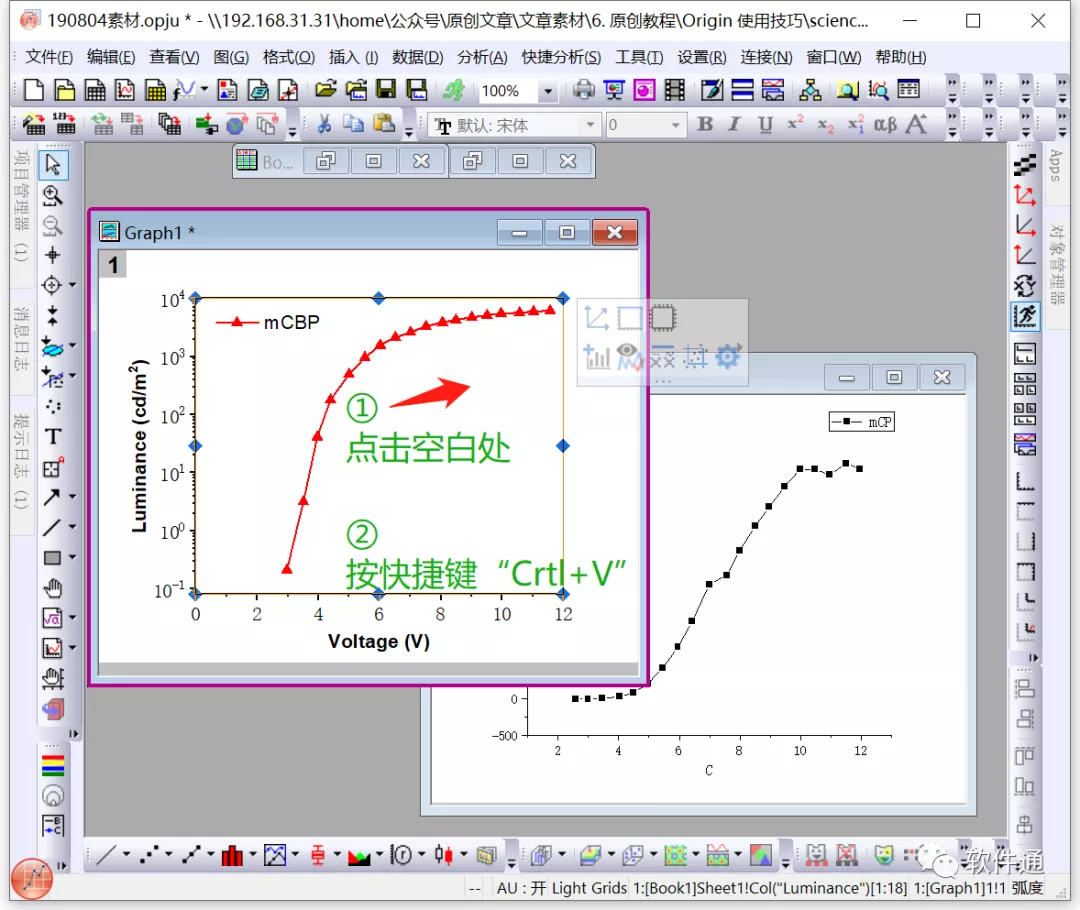1080x910 pixels.
Task: Select the Text tool (T)
Action: point(52,437)
